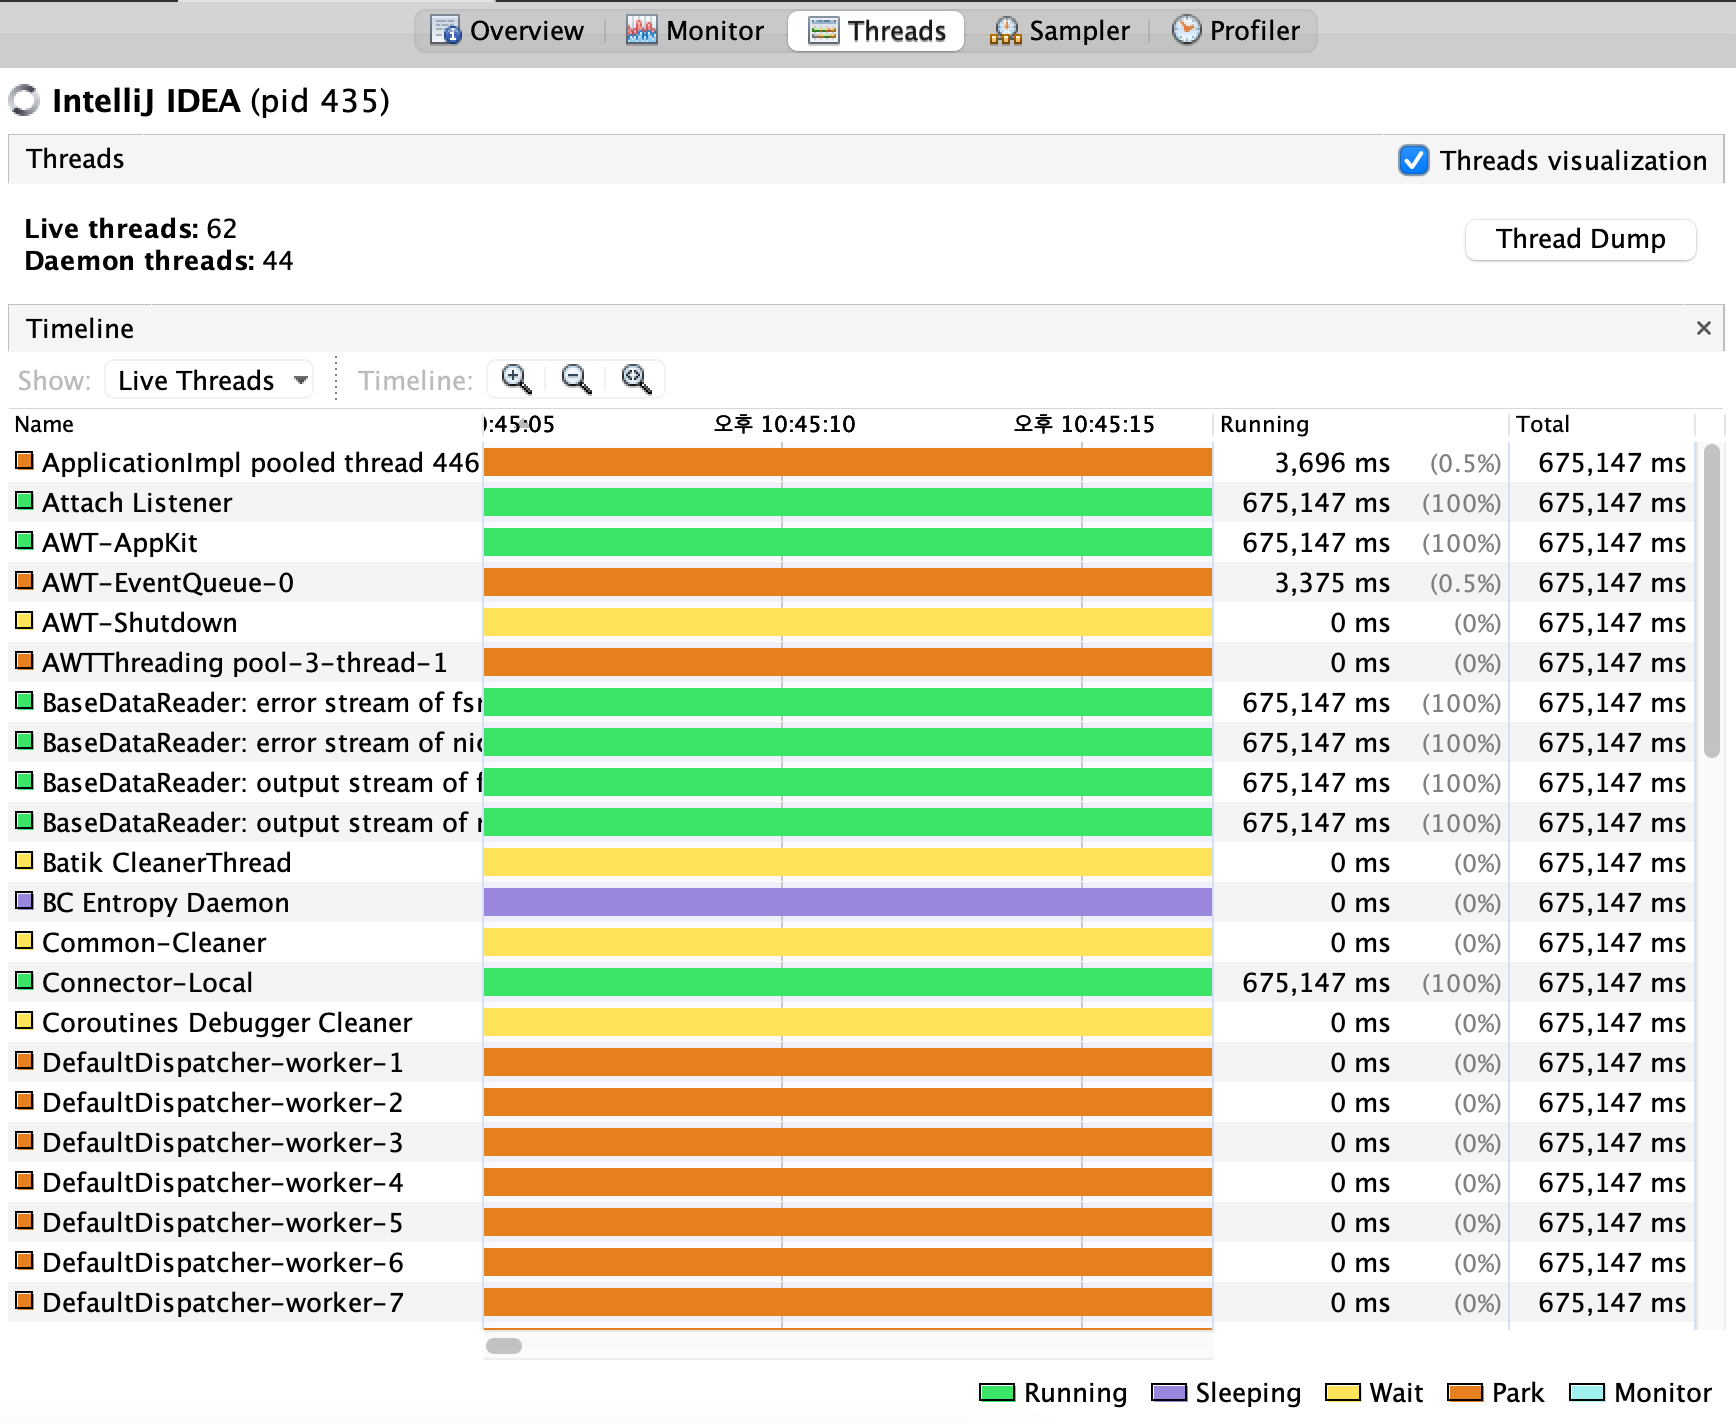Click the 10:45:15 timeline time marker

click(x=1084, y=424)
